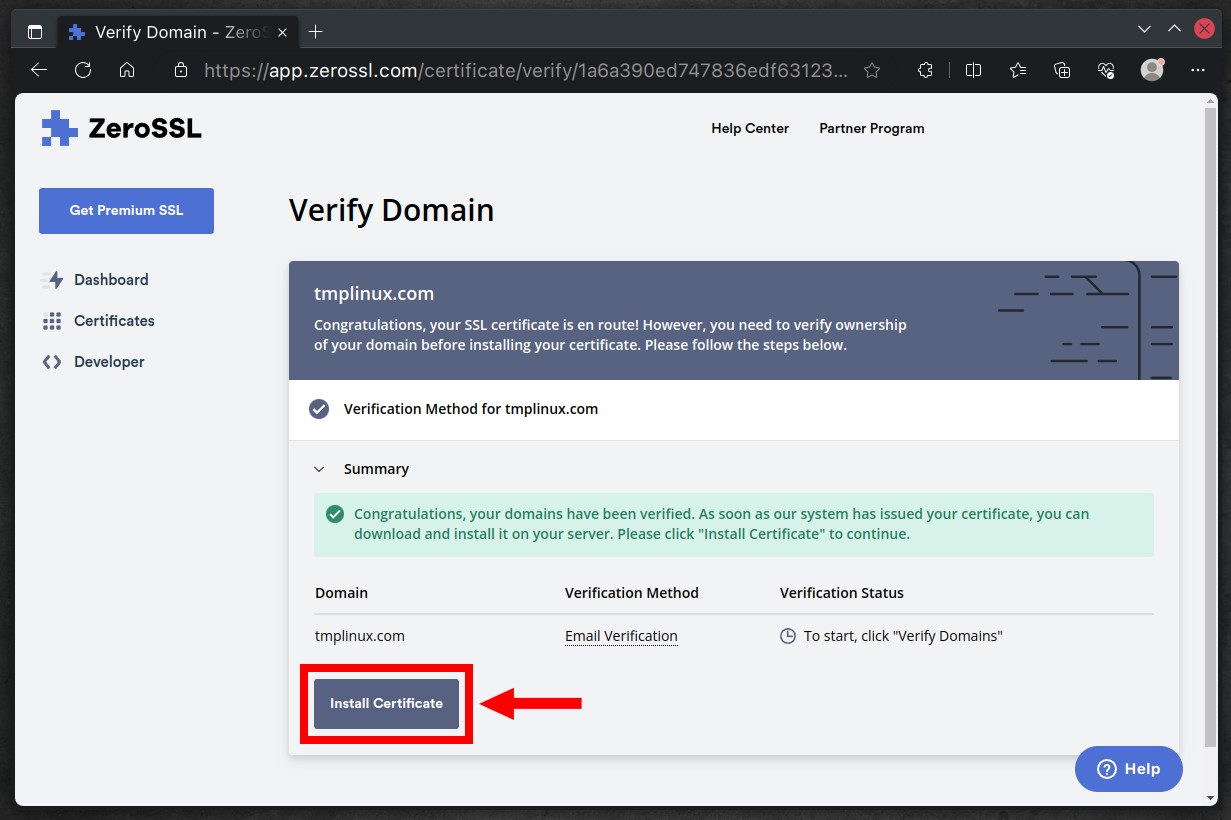Image resolution: width=1231 pixels, height=820 pixels.
Task: Go to browser home page
Action: click(127, 70)
